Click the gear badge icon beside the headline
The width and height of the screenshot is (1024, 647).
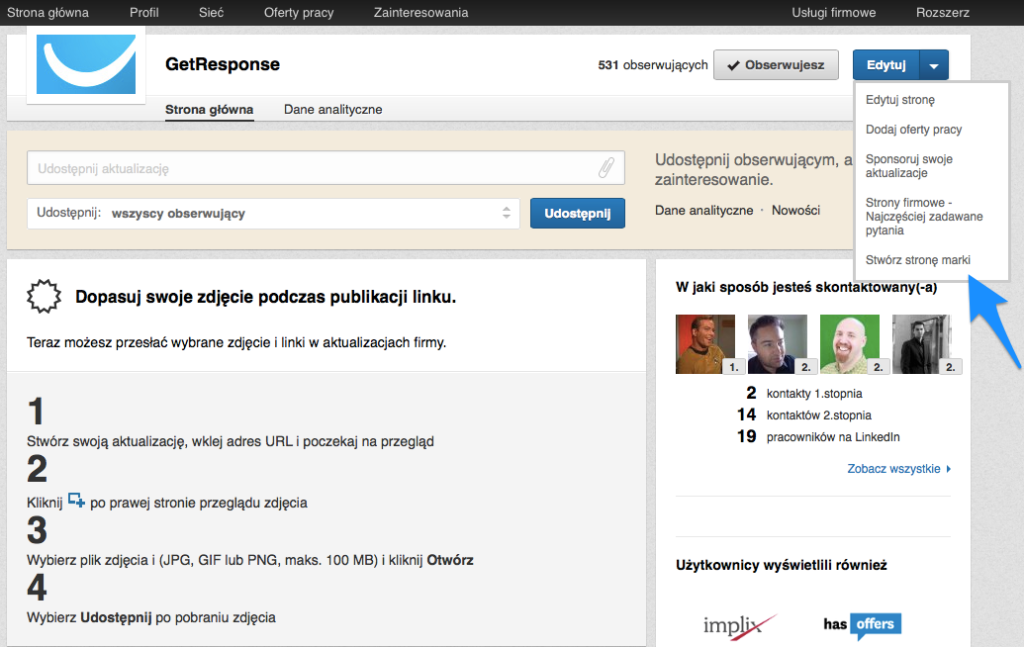(44, 296)
